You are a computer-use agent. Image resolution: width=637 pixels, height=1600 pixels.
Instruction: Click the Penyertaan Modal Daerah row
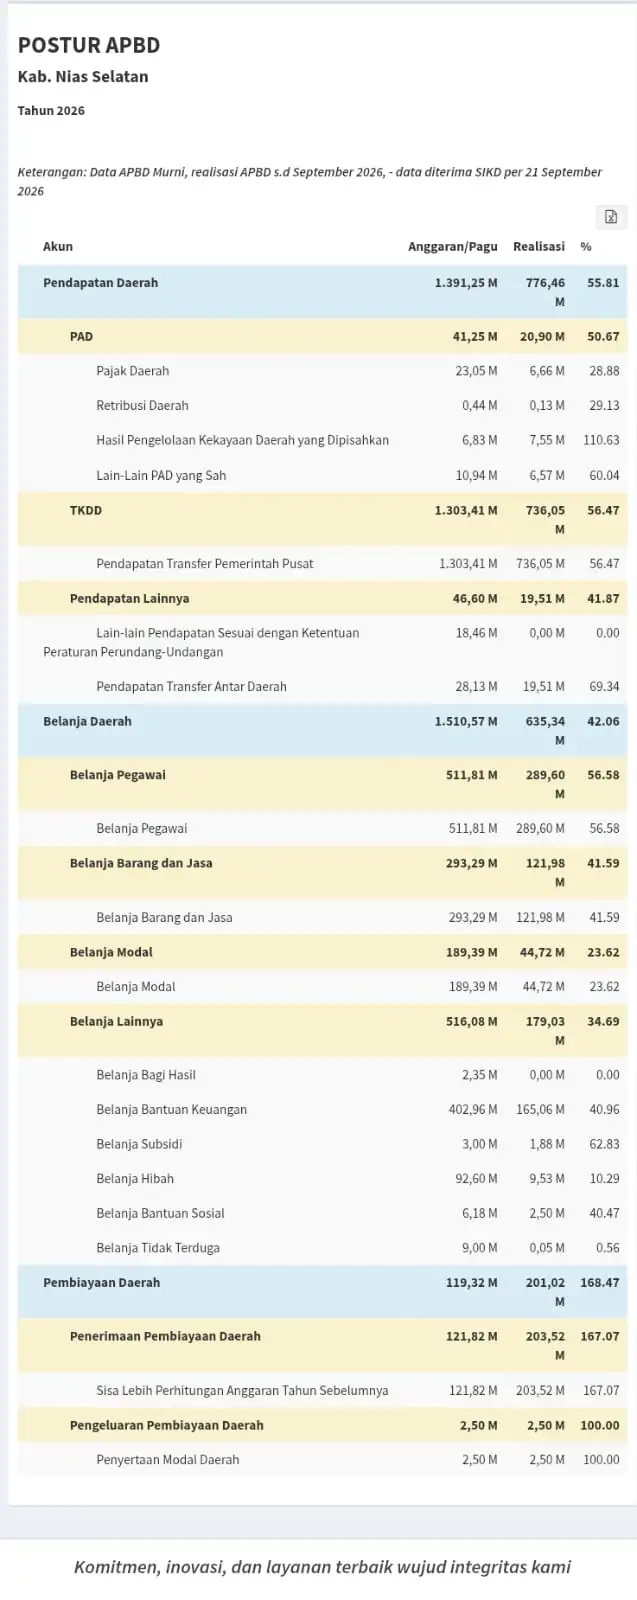[322, 1460]
